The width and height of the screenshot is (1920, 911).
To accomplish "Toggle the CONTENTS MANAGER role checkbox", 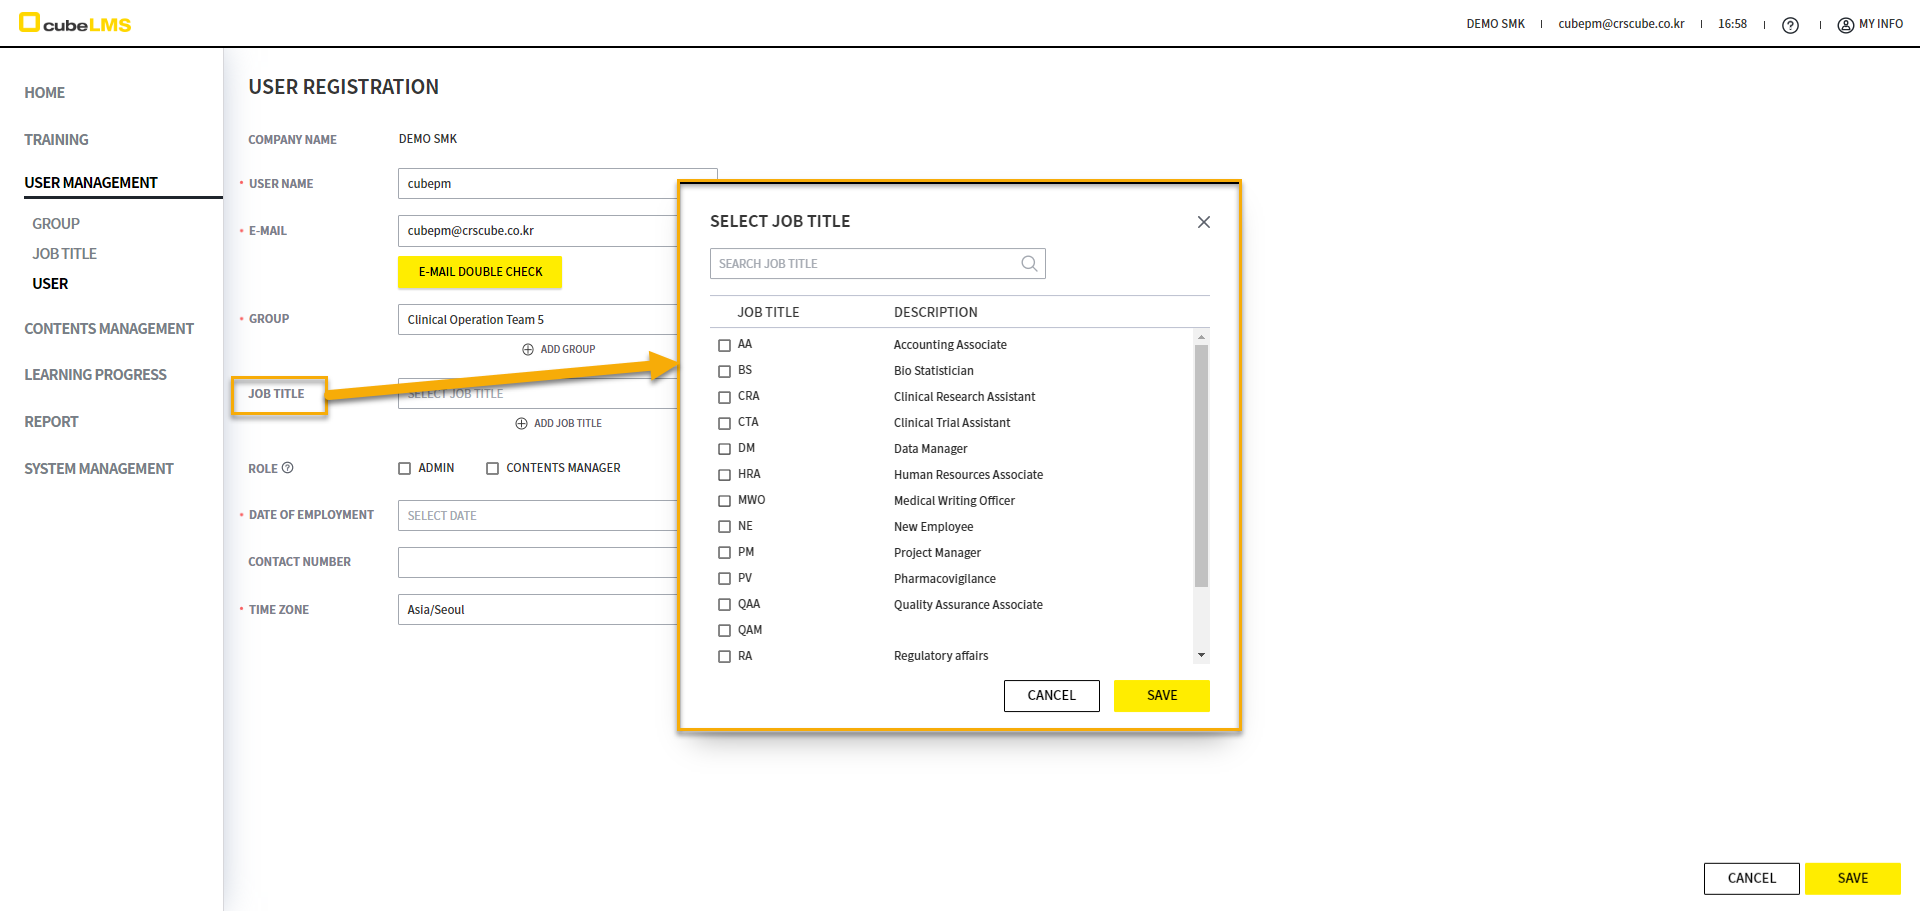I will point(493,468).
